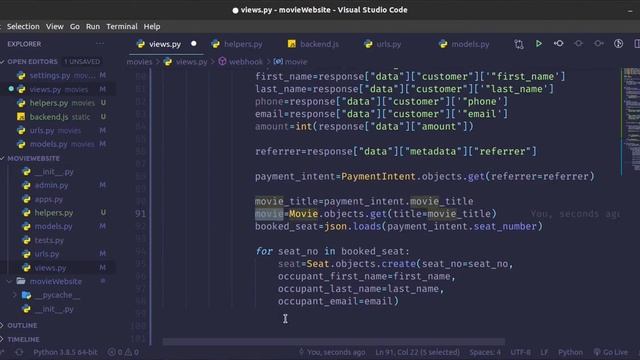Open the compare changes icon in editor toolbar
Viewport: 640px width, 360px height.
click(519, 44)
